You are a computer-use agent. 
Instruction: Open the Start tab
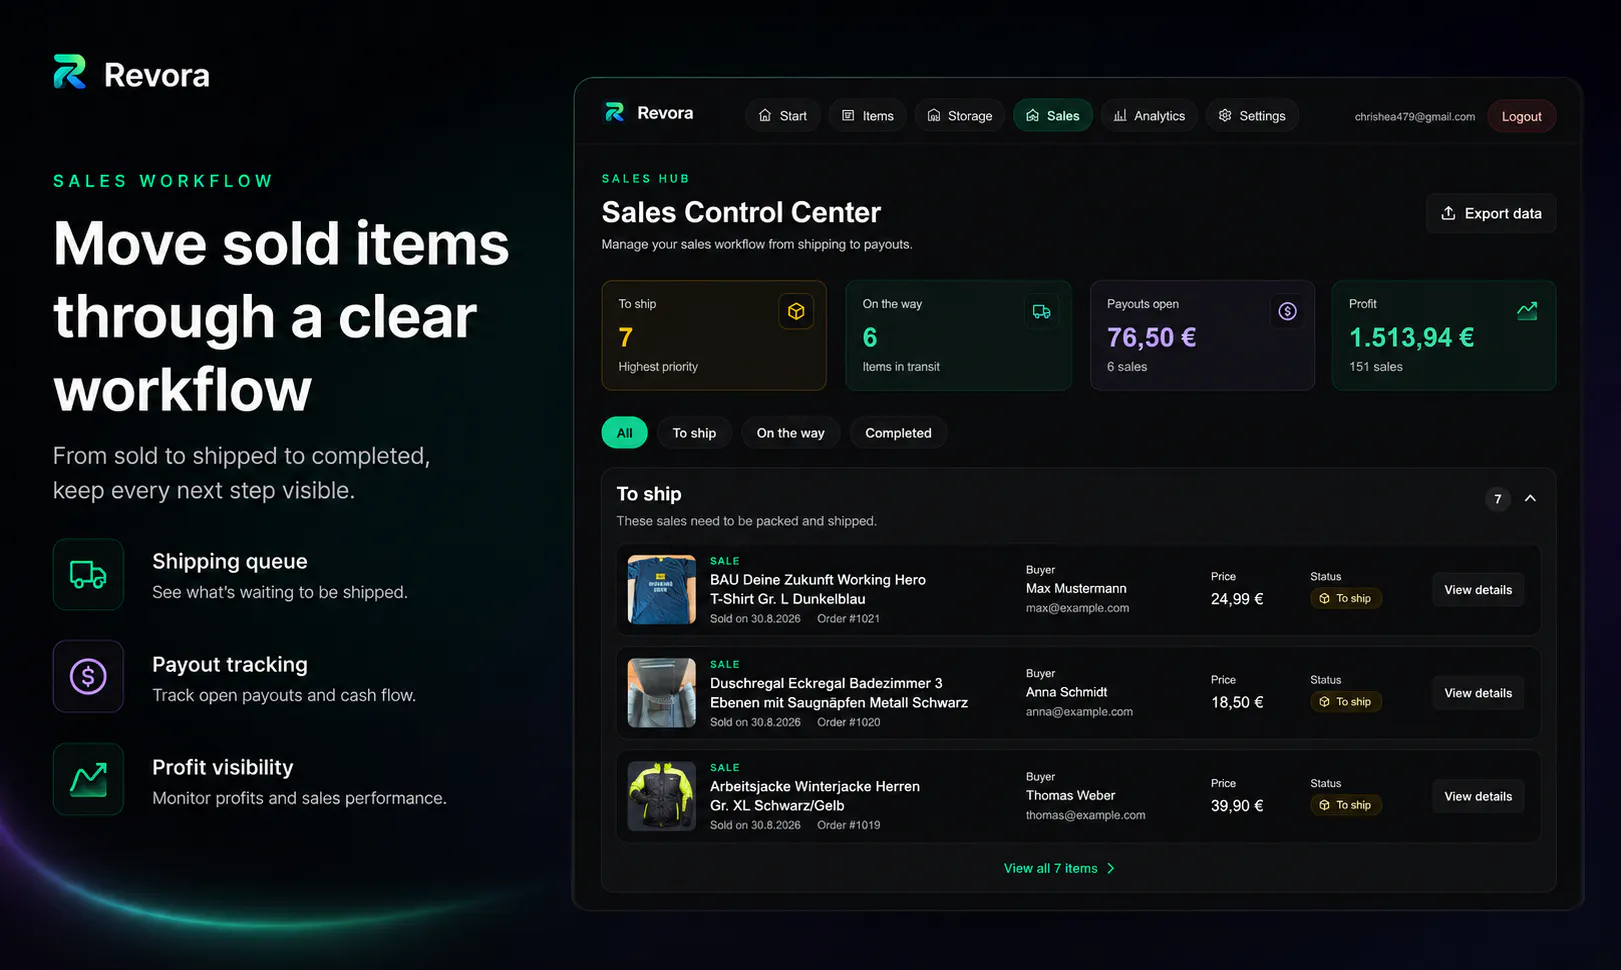pyautogui.click(x=782, y=116)
